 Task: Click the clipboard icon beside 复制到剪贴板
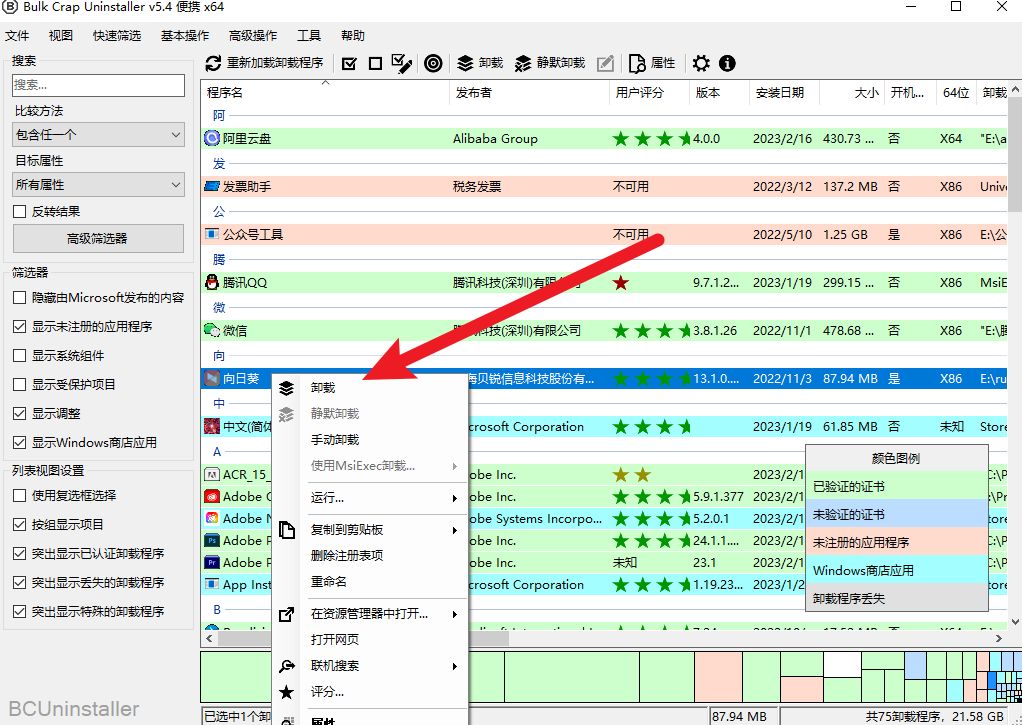[x=286, y=529]
